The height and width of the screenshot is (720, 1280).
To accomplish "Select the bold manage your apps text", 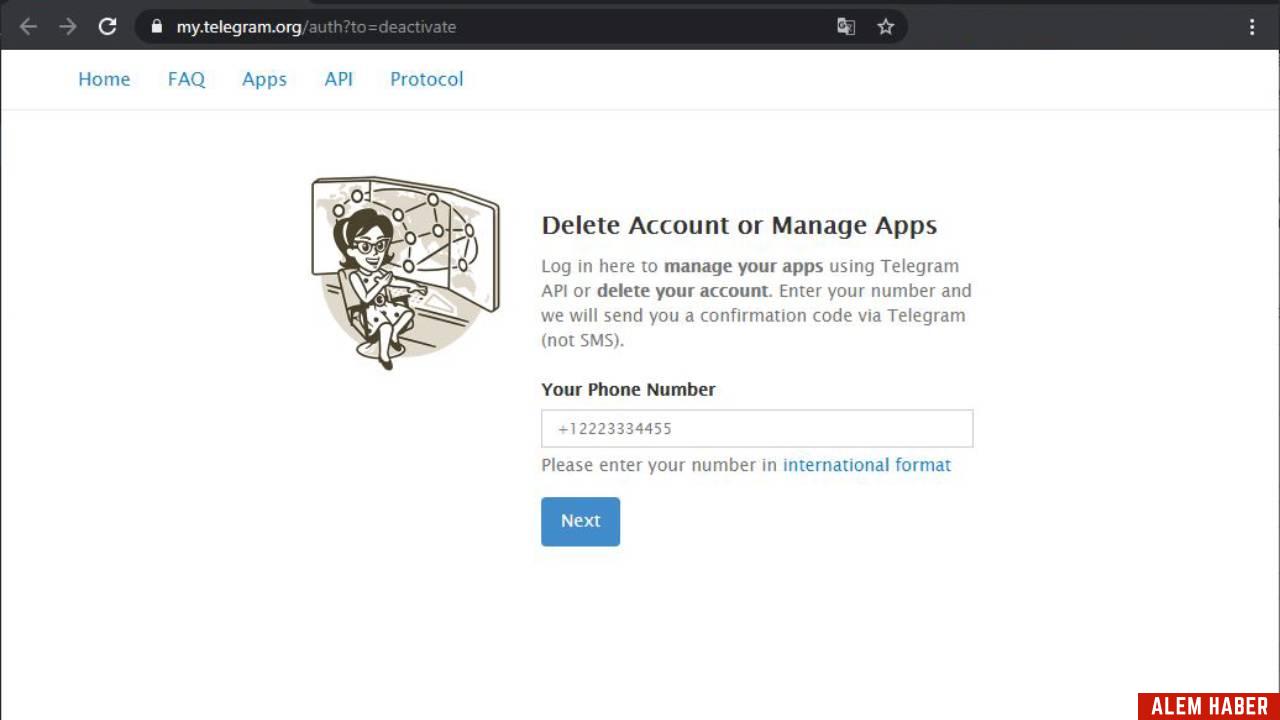I will [743, 266].
